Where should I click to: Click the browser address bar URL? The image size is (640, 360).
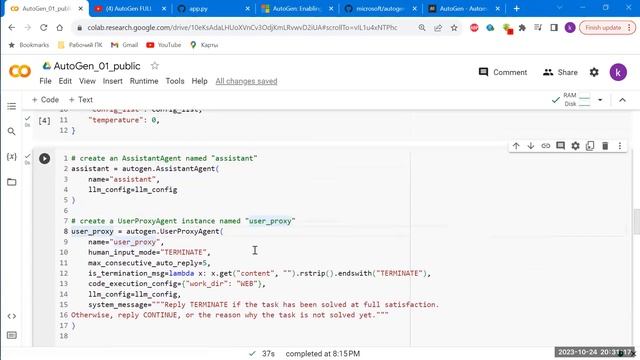[242, 28]
